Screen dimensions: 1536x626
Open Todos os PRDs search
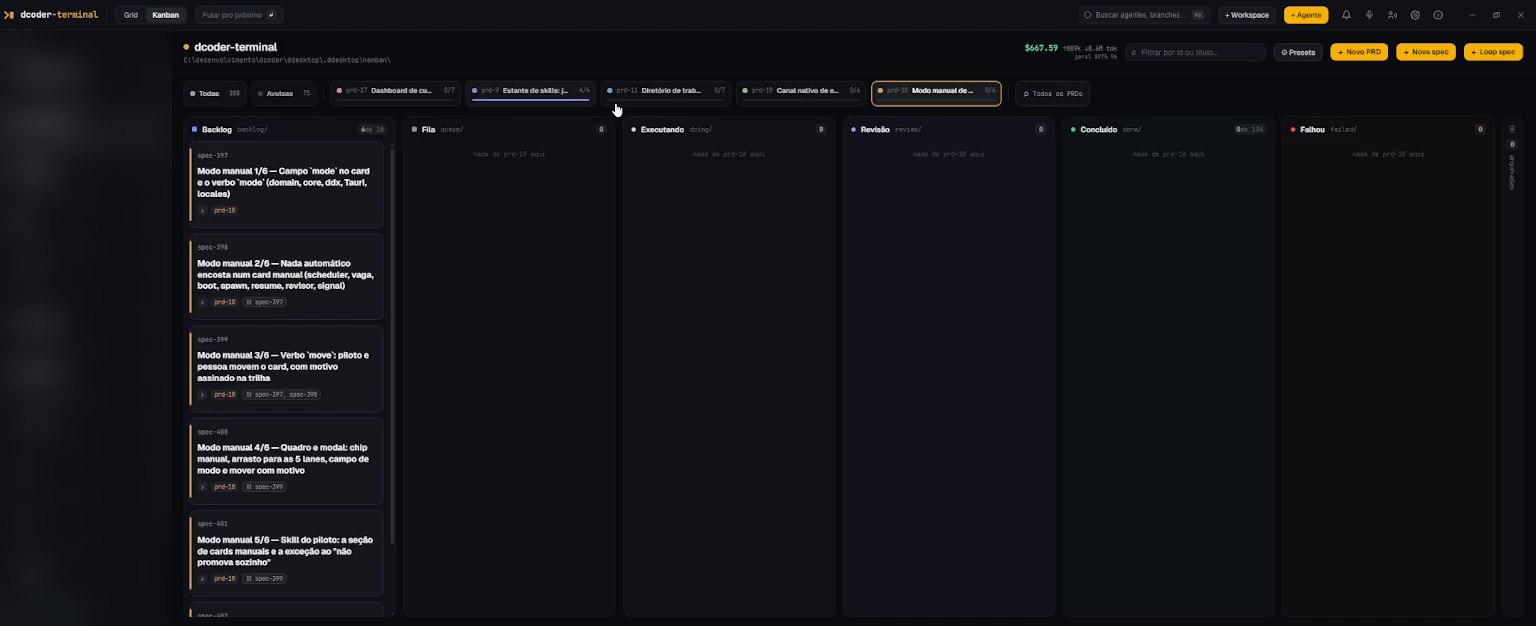click(x=1052, y=93)
